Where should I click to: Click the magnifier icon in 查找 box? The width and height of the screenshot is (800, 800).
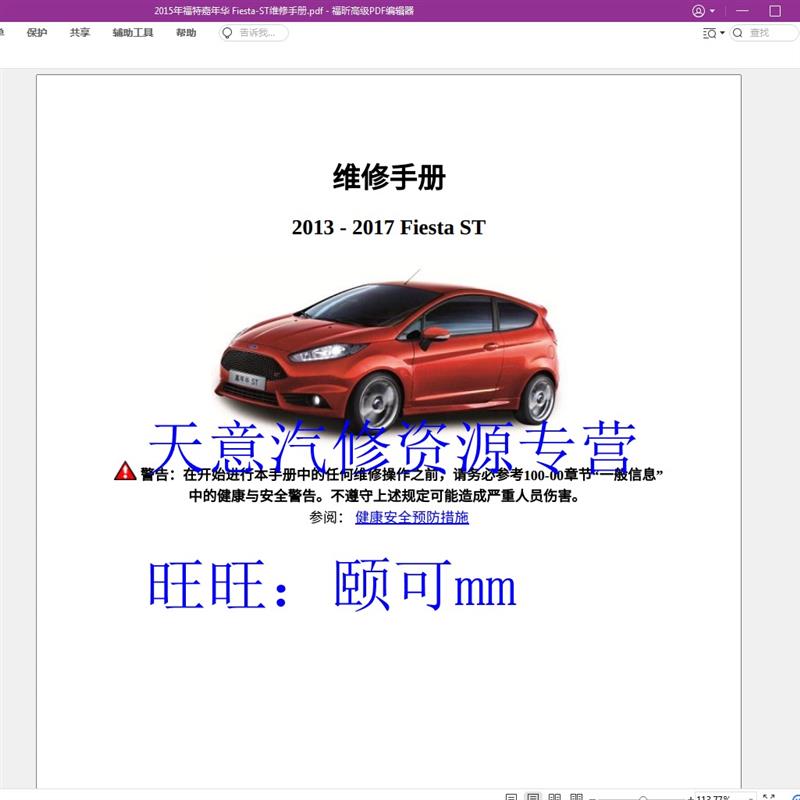click(737, 33)
